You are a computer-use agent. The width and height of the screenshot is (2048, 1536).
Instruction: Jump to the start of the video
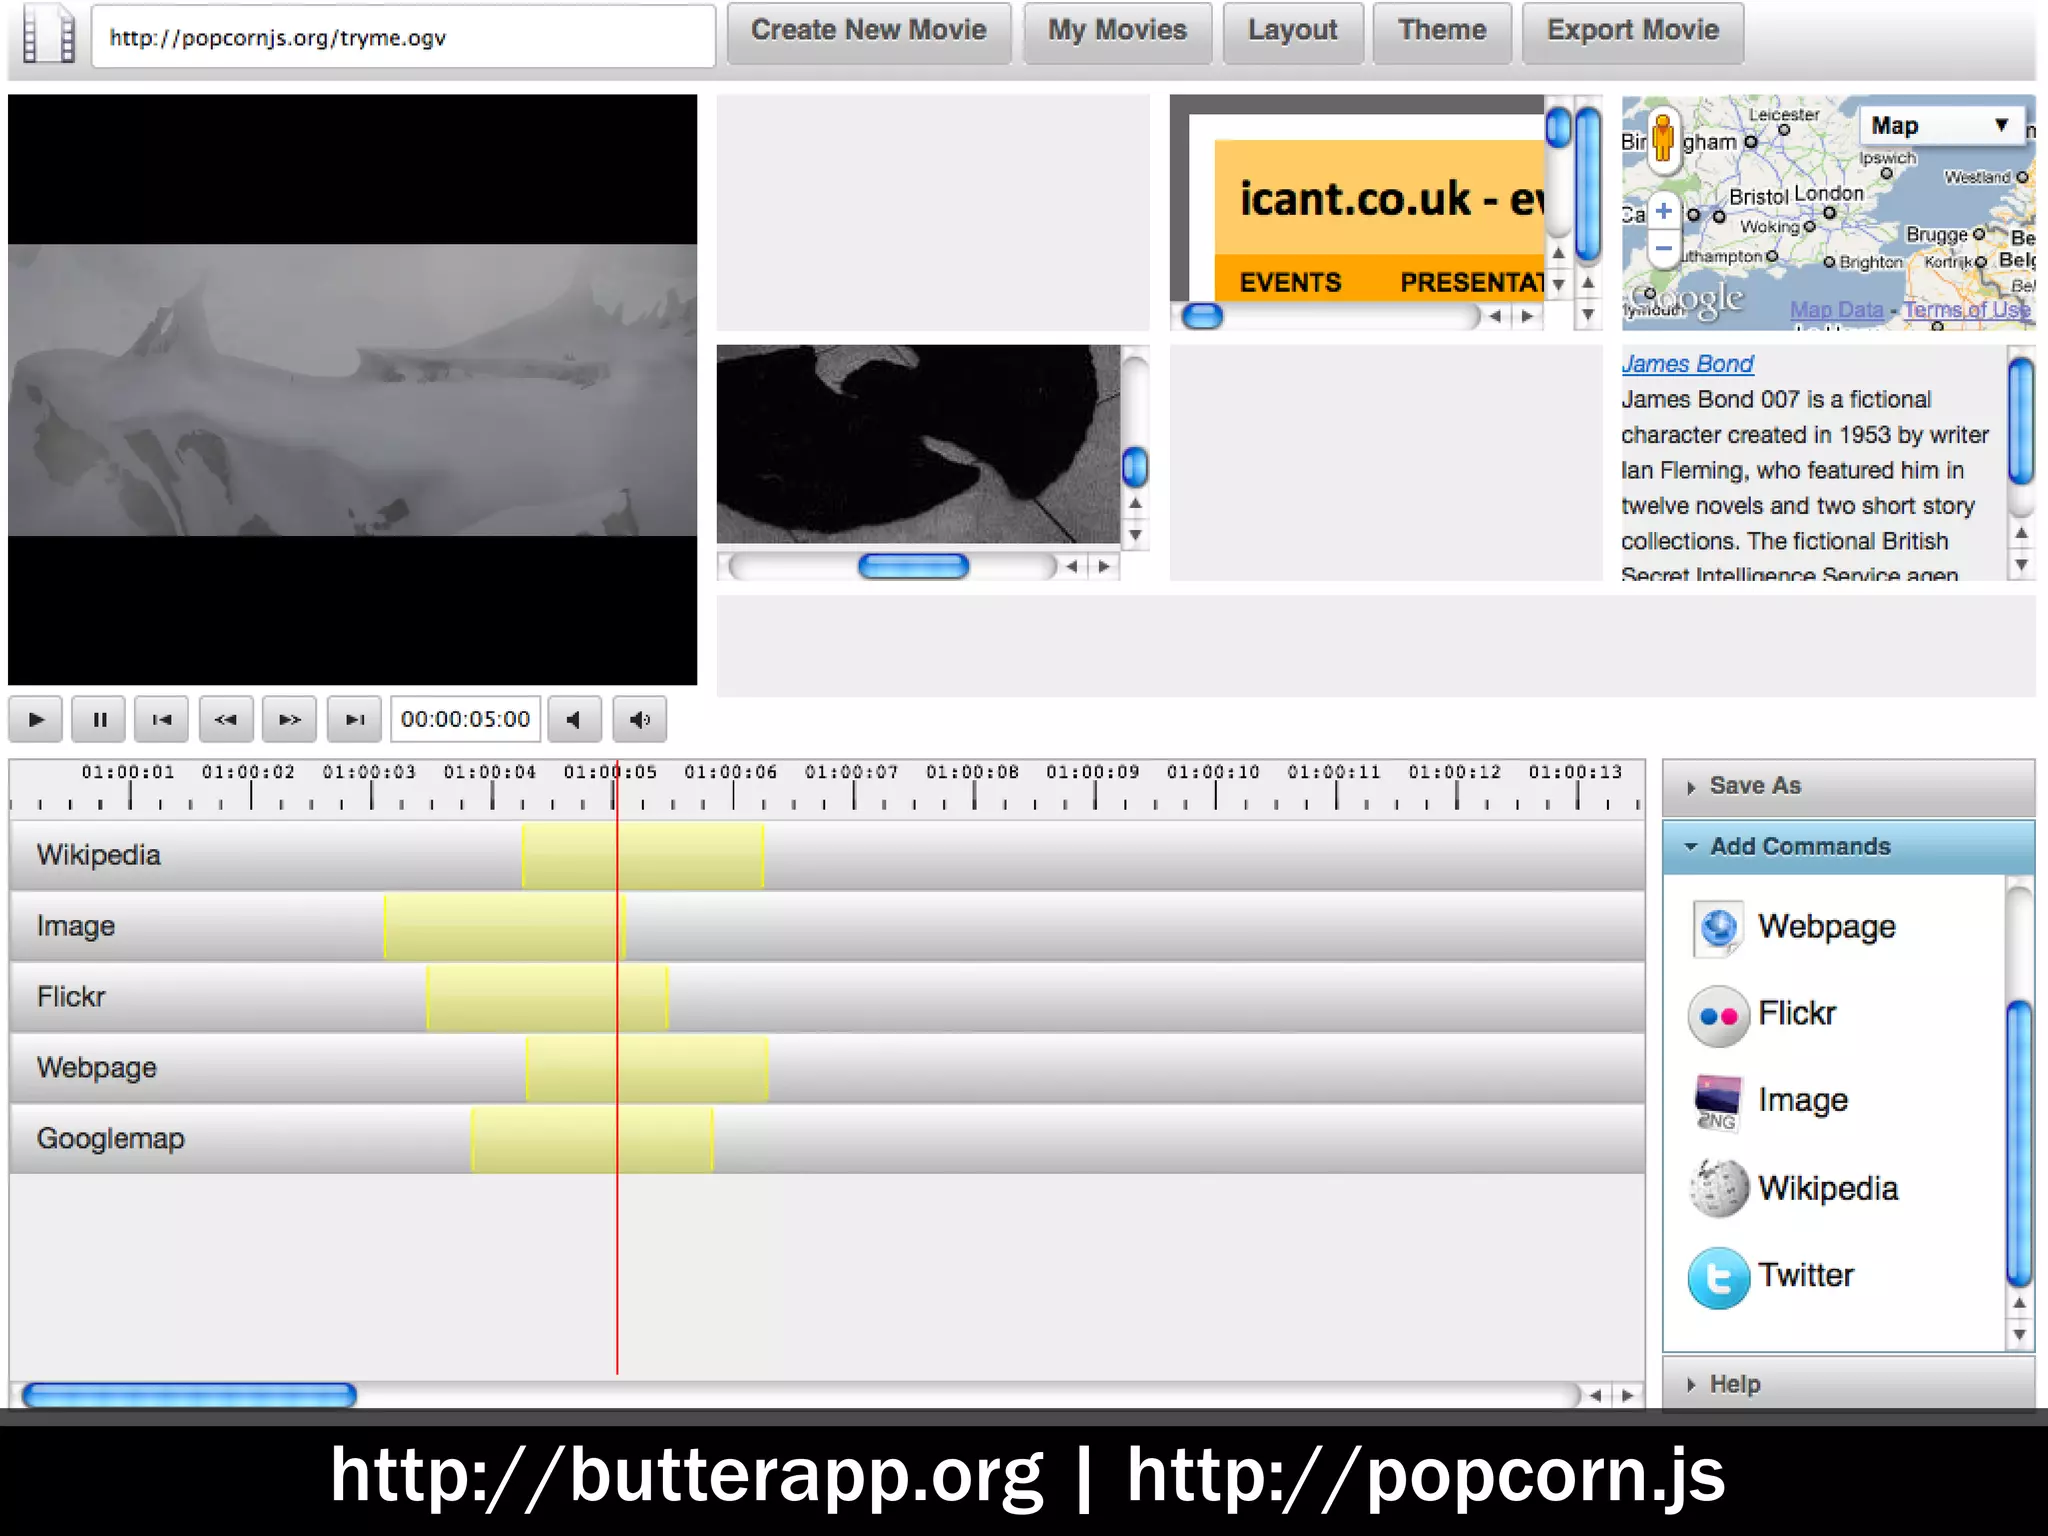162,720
